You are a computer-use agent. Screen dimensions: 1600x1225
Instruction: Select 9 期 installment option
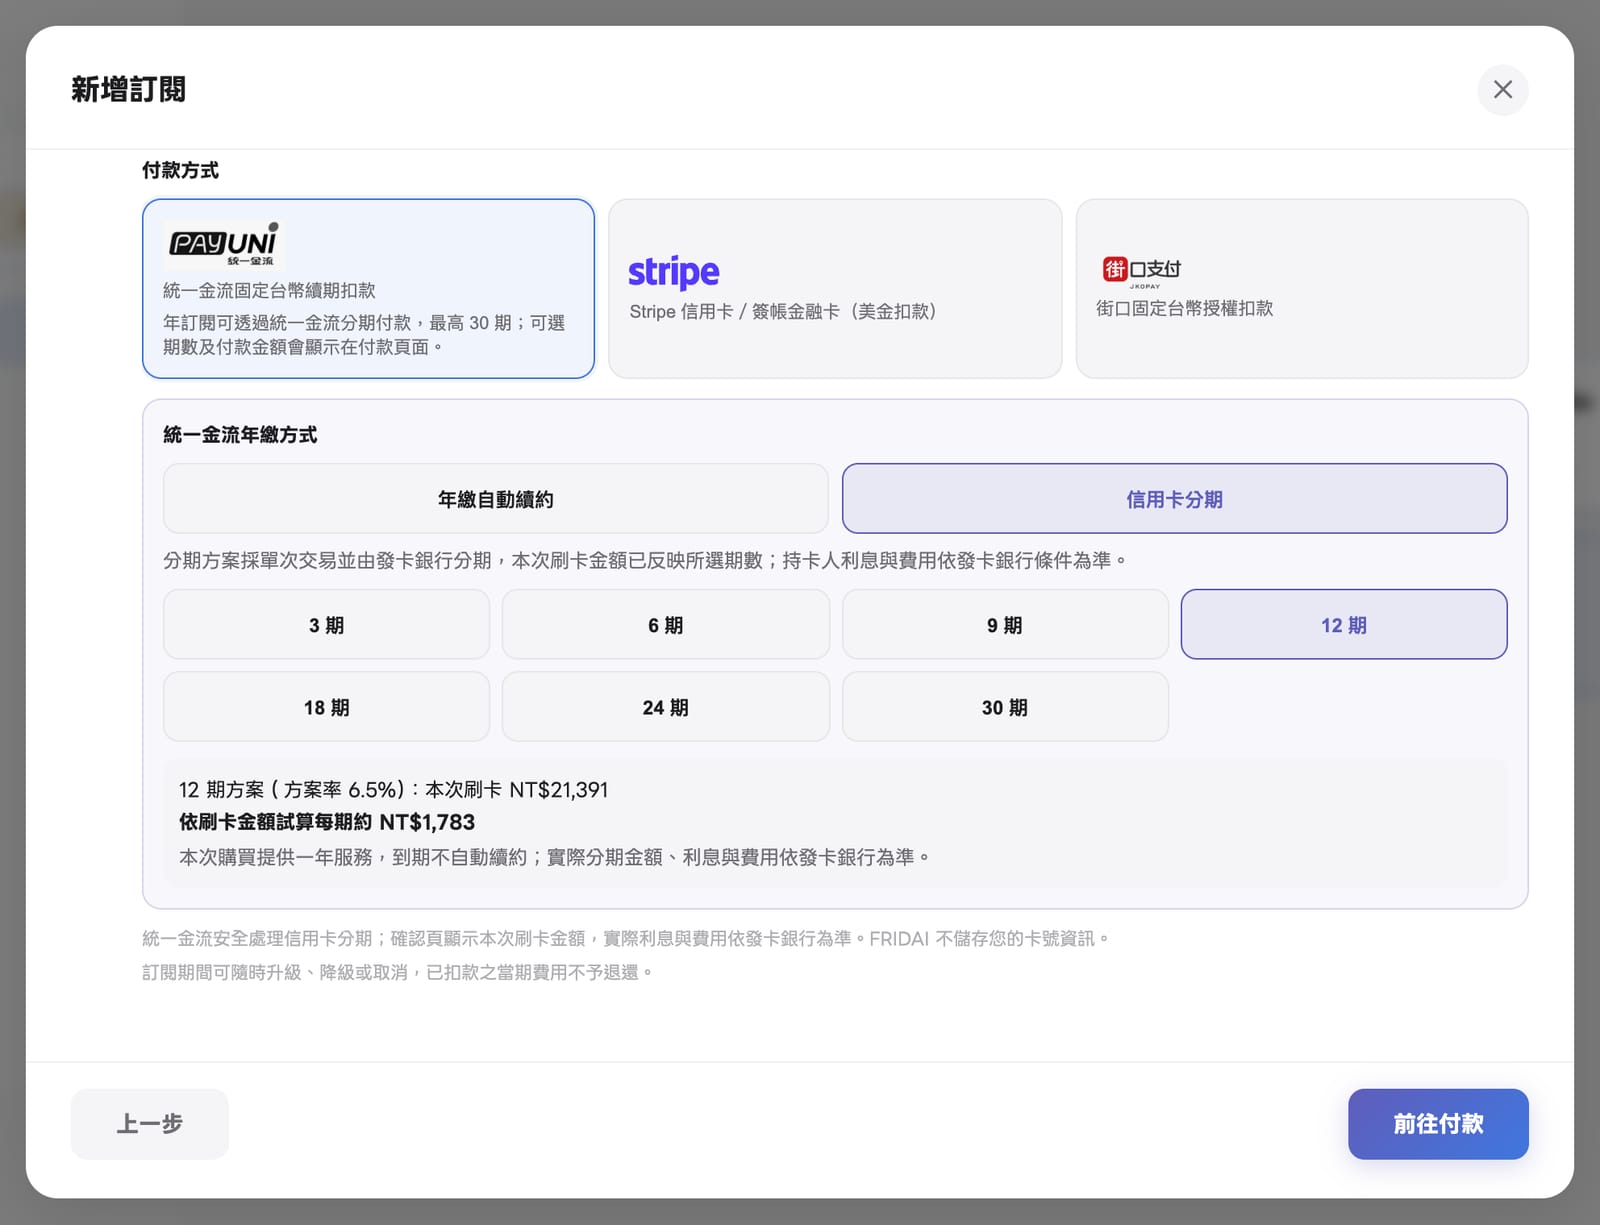(x=1004, y=624)
